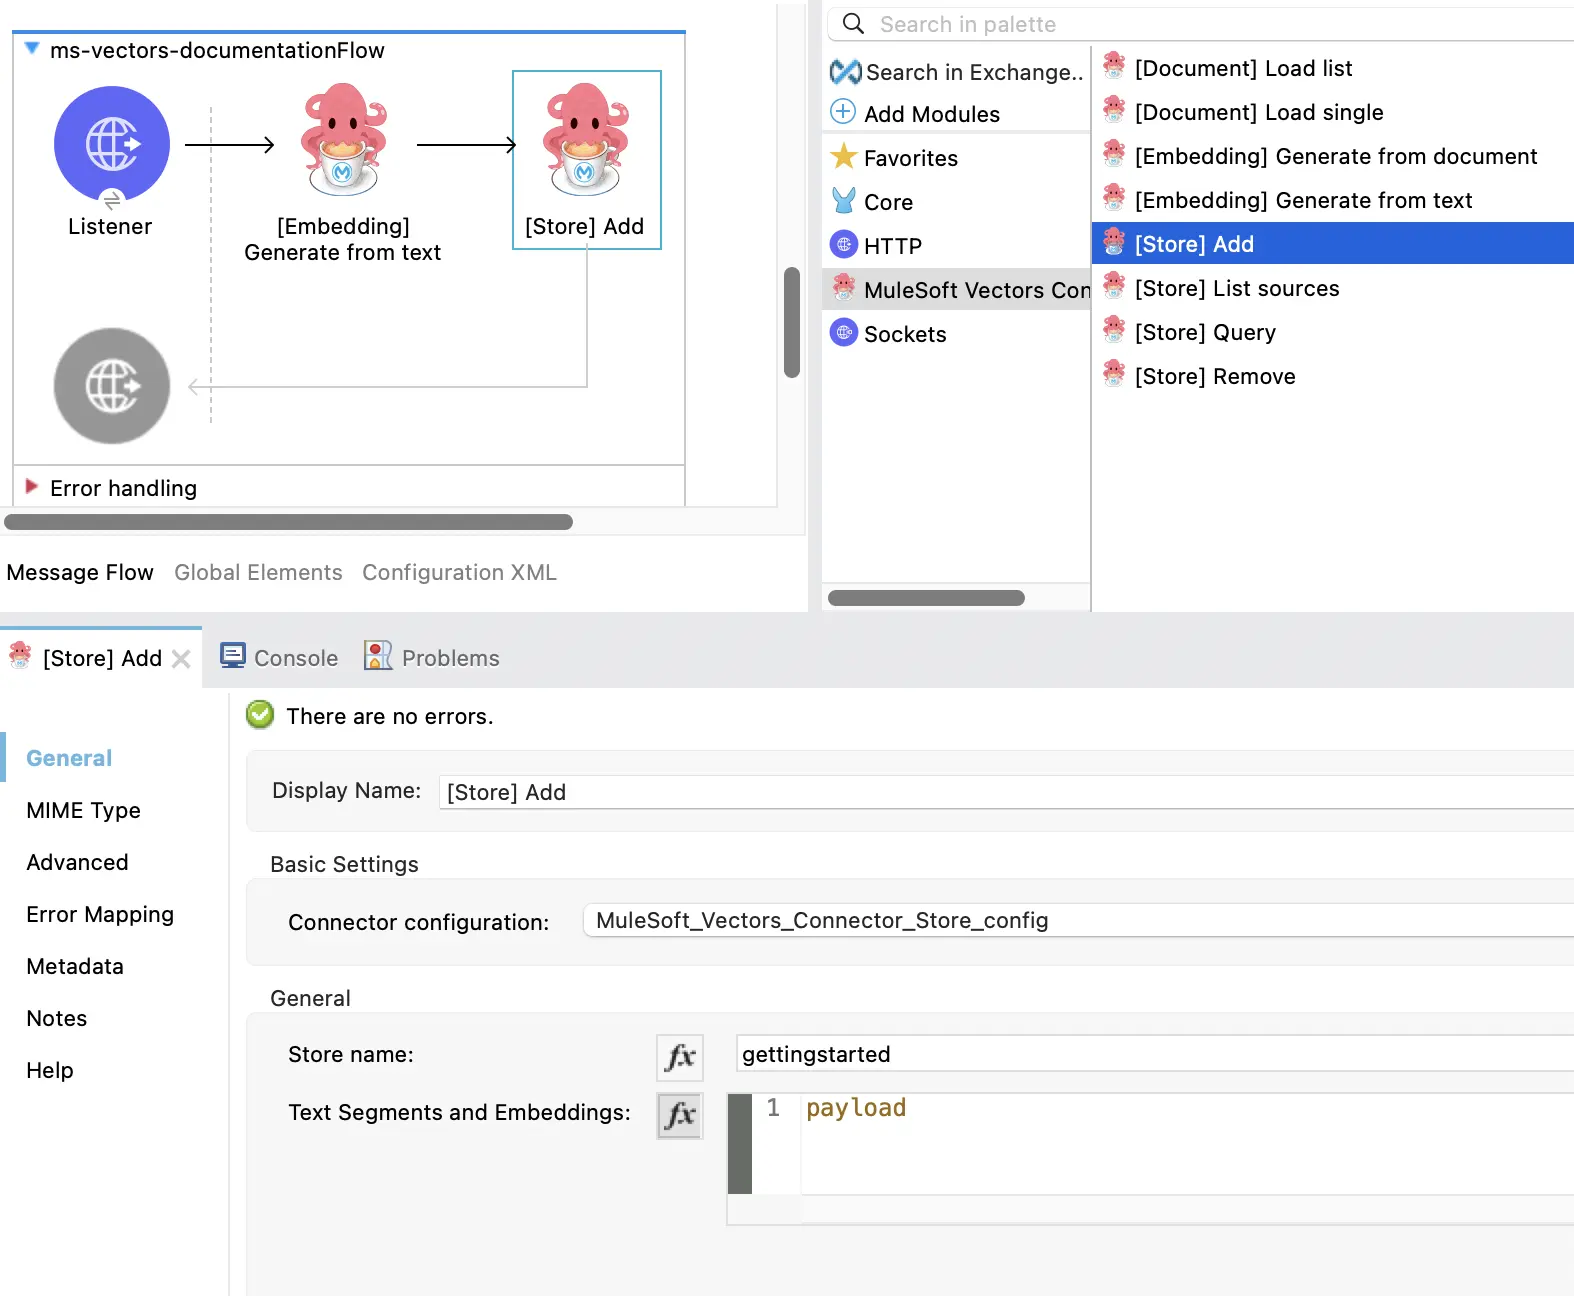The width and height of the screenshot is (1574, 1296).
Task: Expand the Error handling section
Action: [32, 487]
